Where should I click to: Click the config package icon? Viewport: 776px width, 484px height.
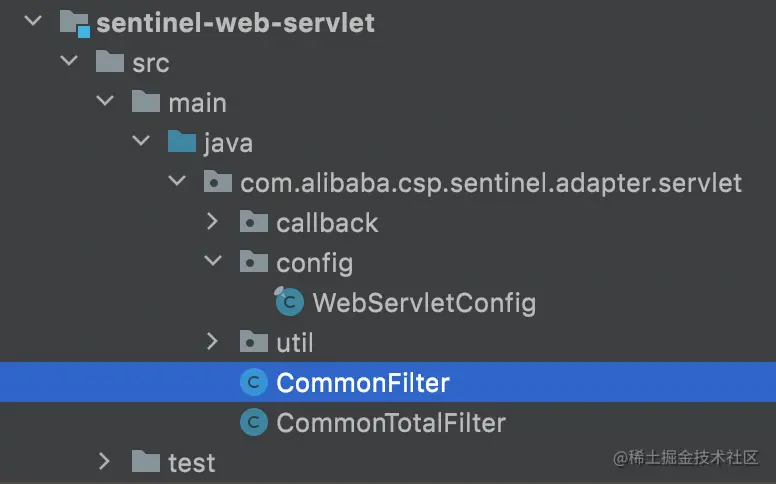click(255, 262)
